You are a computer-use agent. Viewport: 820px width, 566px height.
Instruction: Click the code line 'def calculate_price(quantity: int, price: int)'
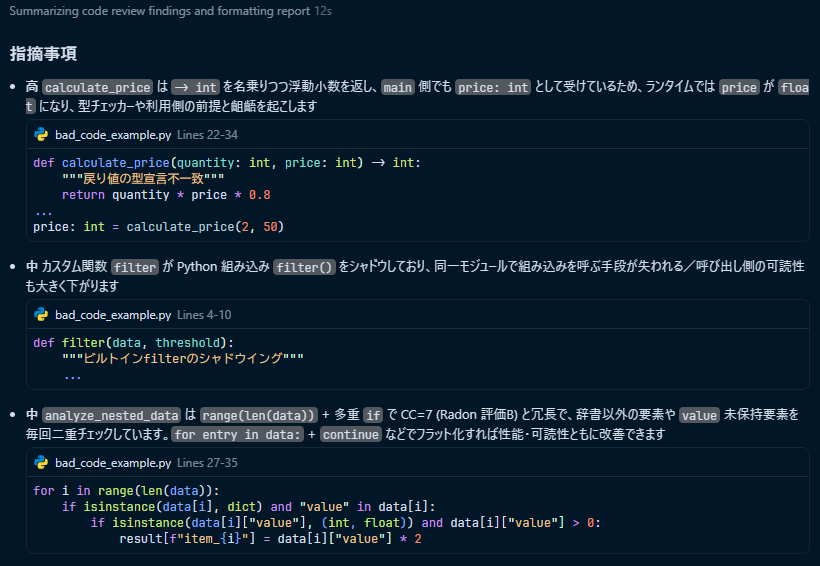226,163
